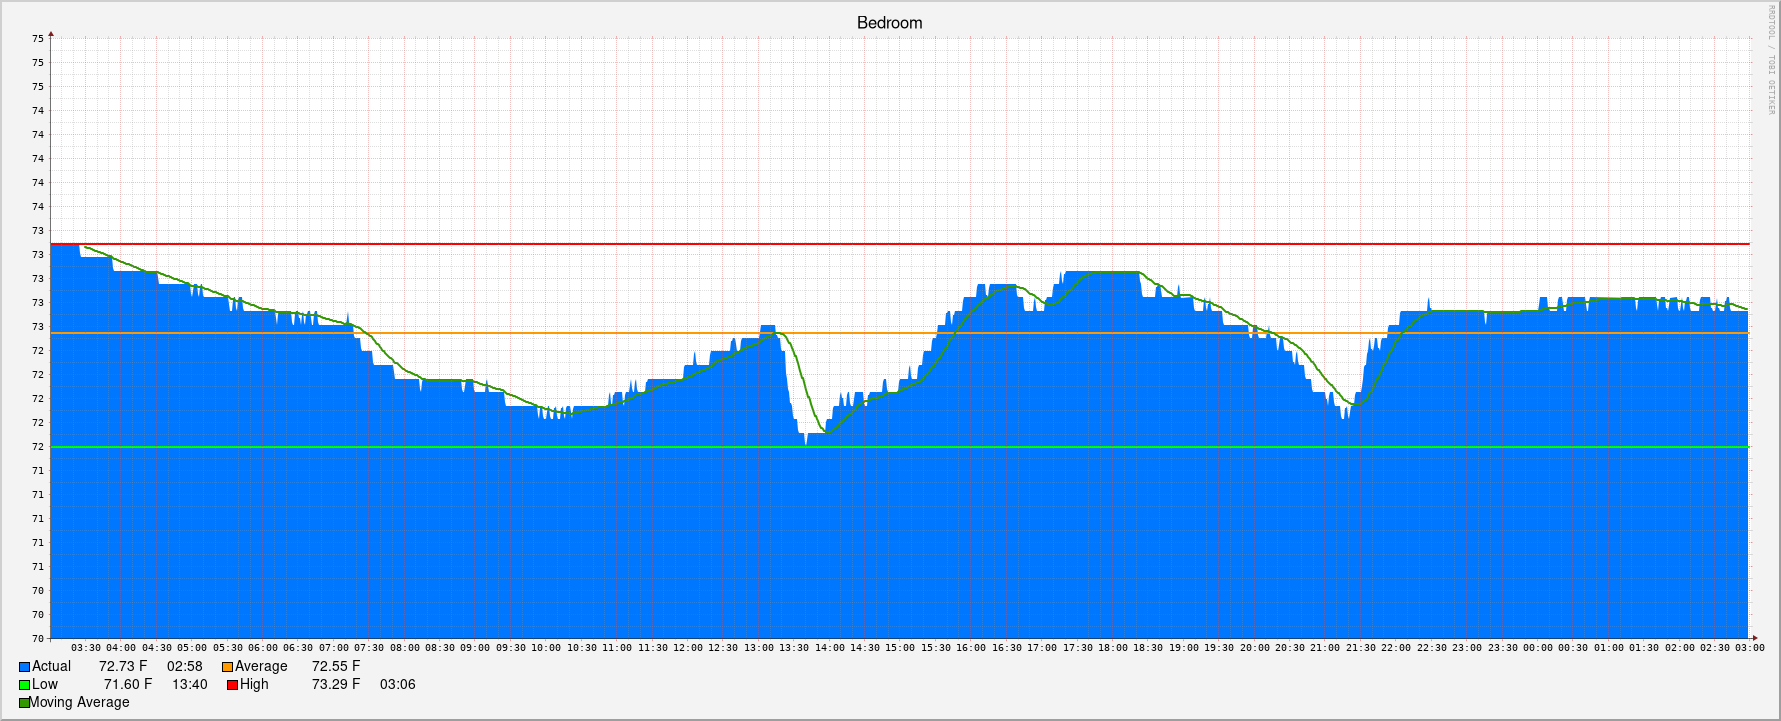The image size is (1781, 721).
Task: Click the Low timestamp 13:40 in the legend
Action: [x=189, y=685]
